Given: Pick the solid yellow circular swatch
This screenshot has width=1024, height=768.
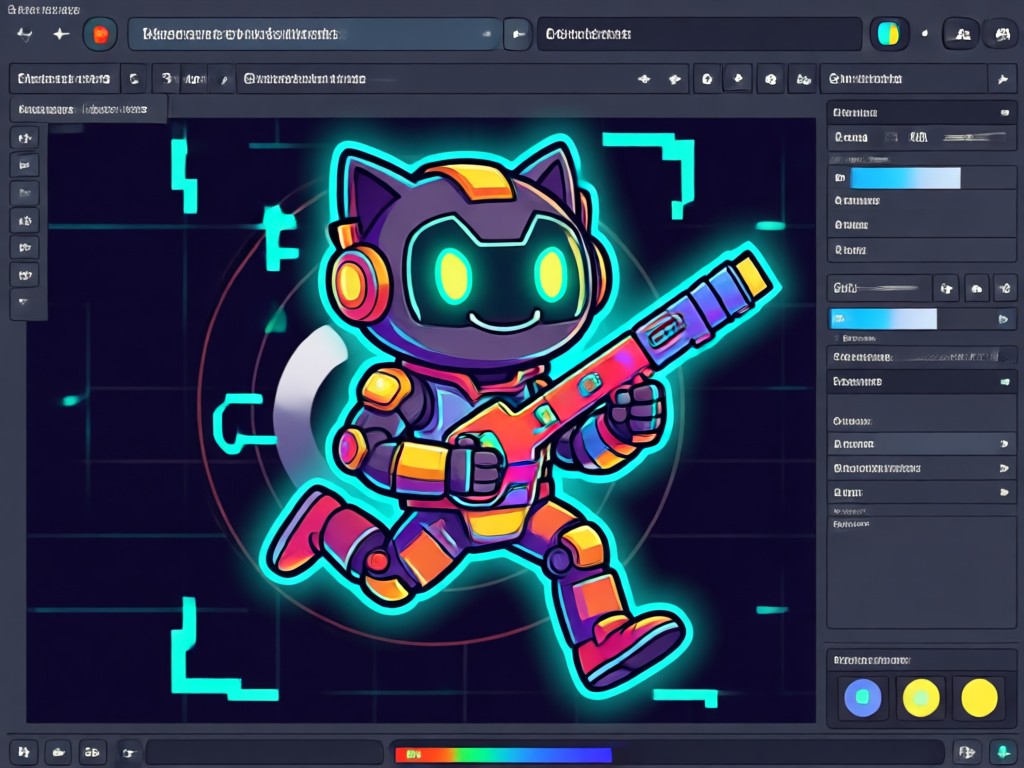Looking at the screenshot, I should click(979, 697).
